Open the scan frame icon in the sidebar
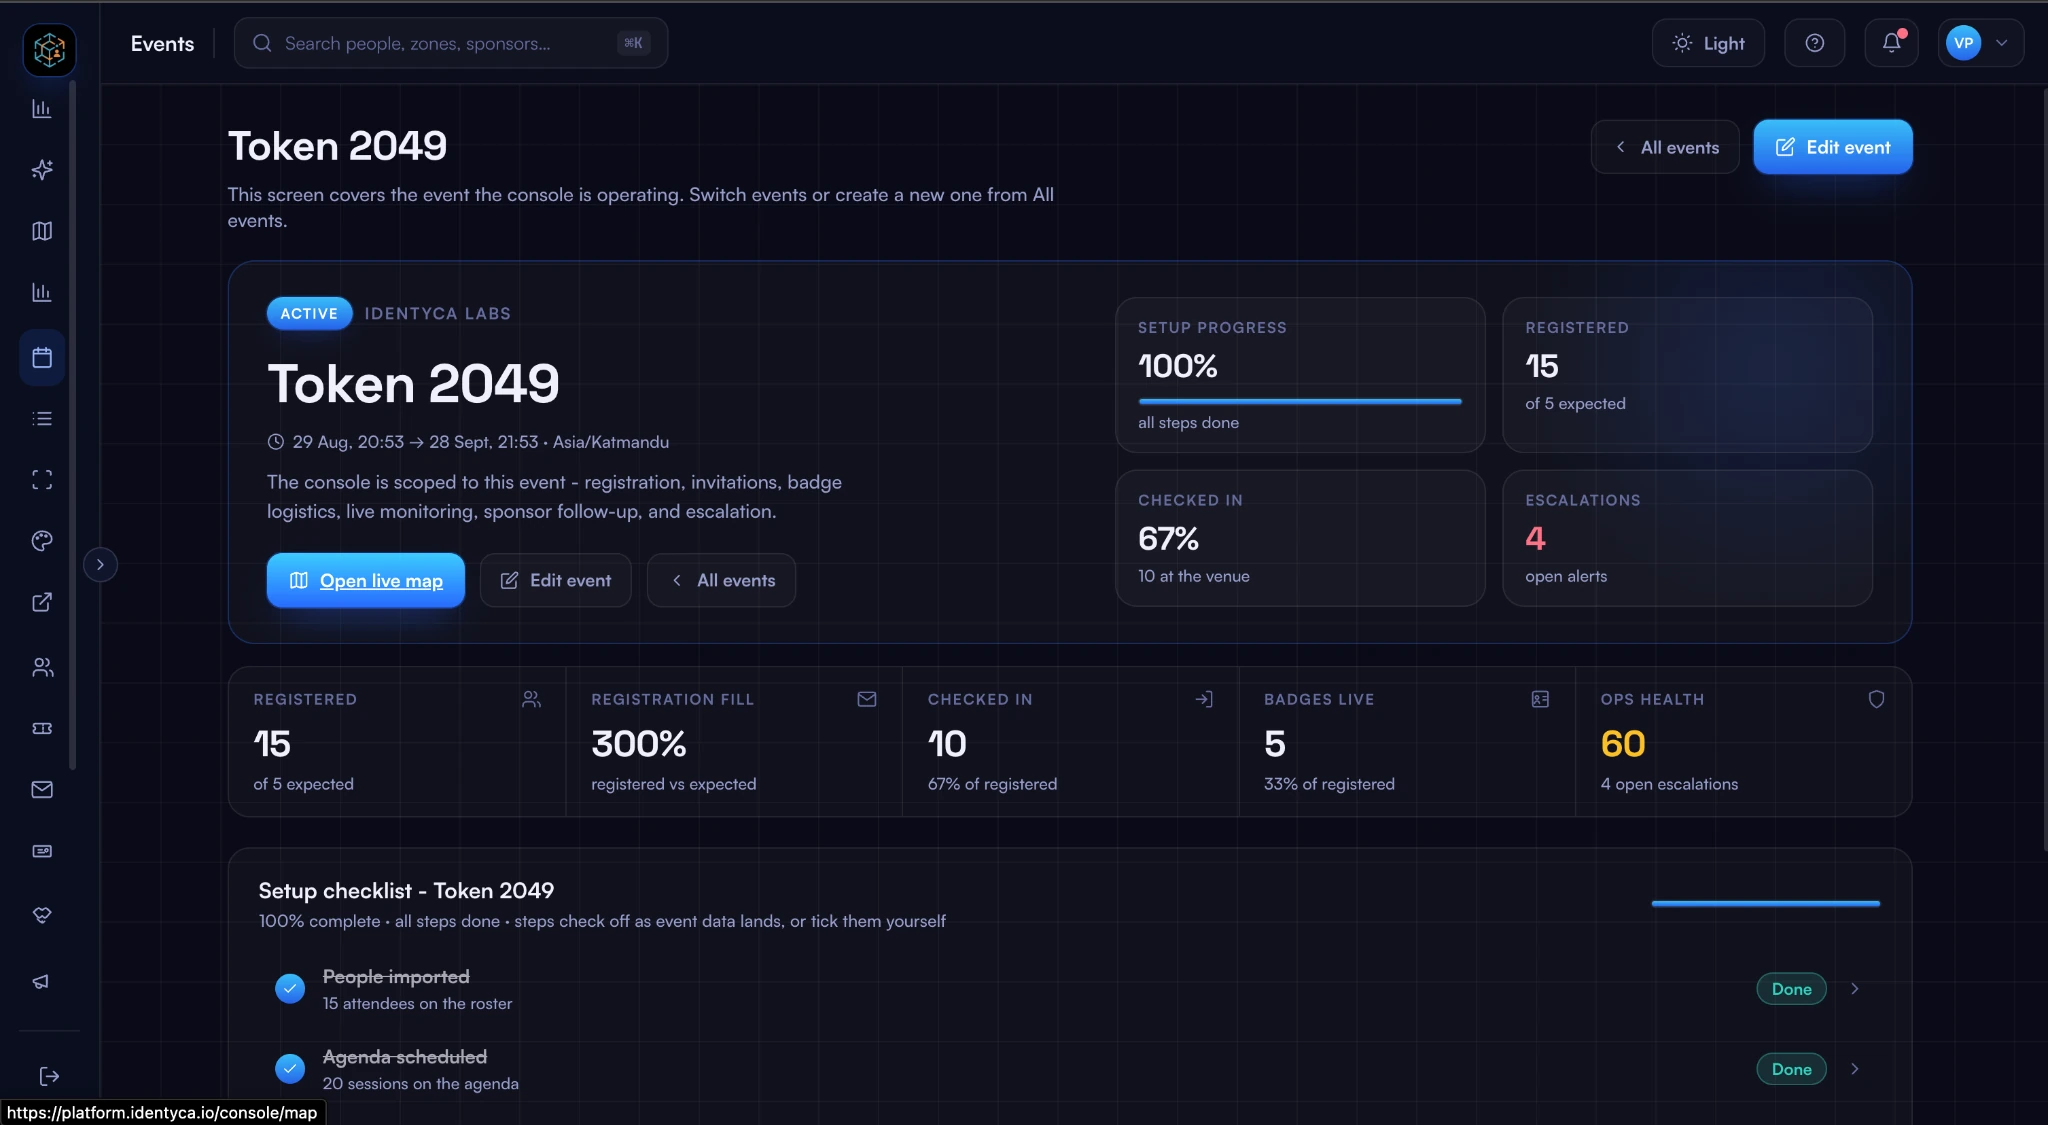The width and height of the screenshot is (2048, 1125). [x=42, y=480]
